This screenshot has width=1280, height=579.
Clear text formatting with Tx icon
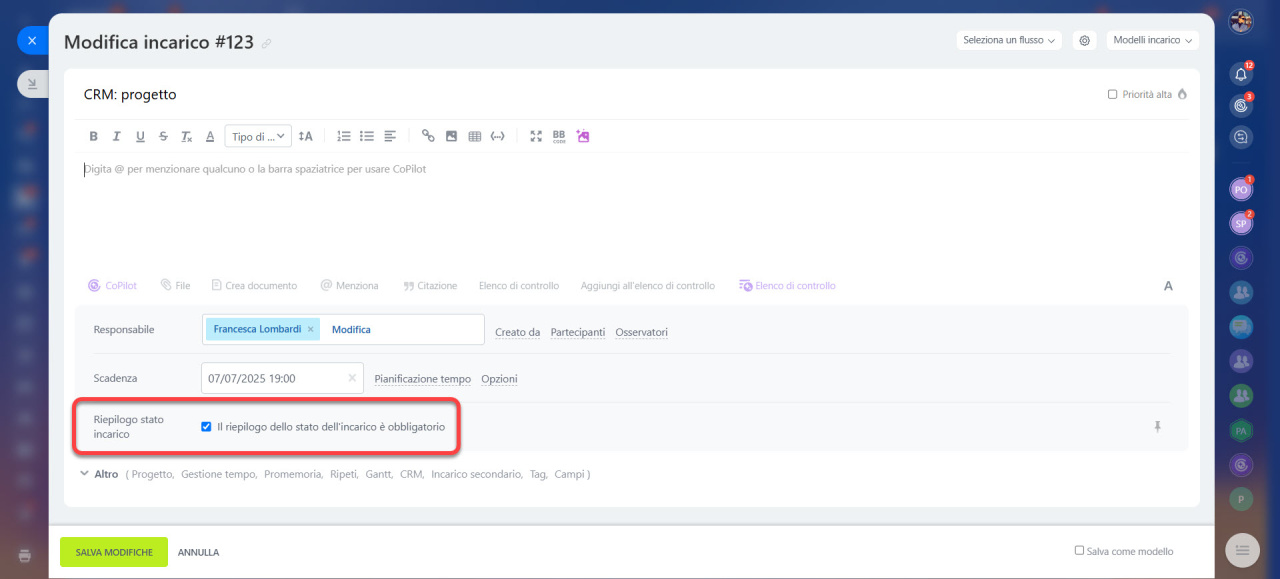coord(186,136)
